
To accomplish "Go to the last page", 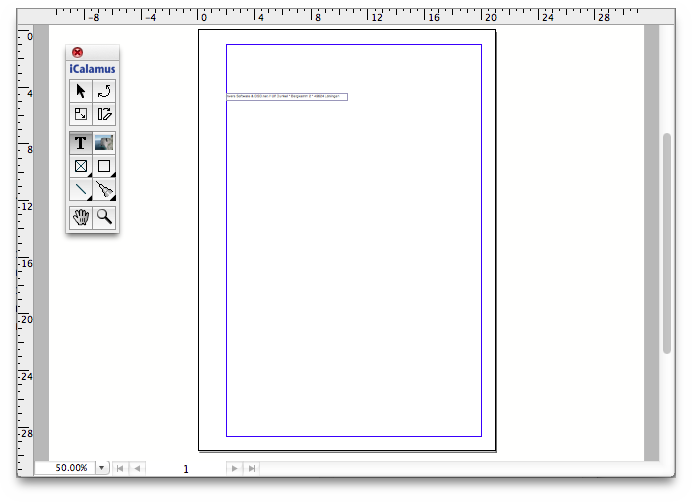I will pos(252,468).
